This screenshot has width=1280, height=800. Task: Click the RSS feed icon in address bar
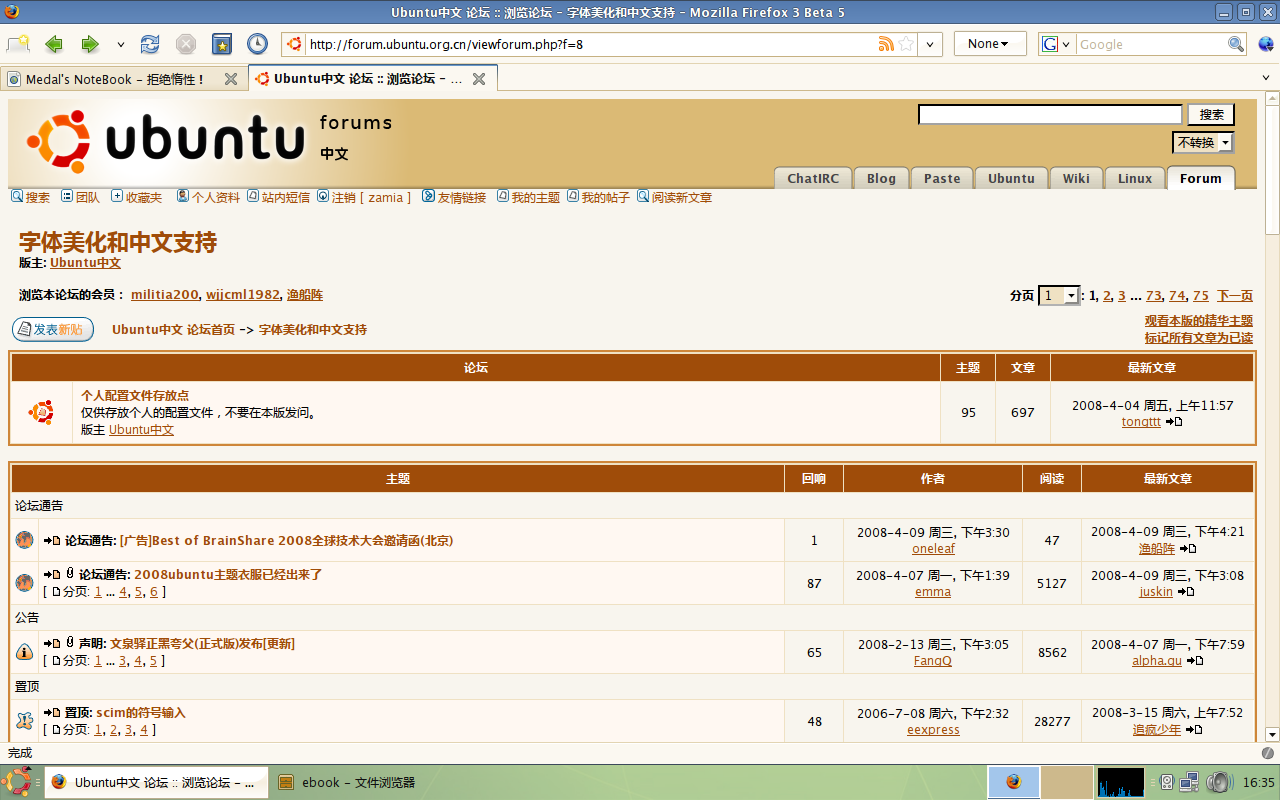coord(885,44)
